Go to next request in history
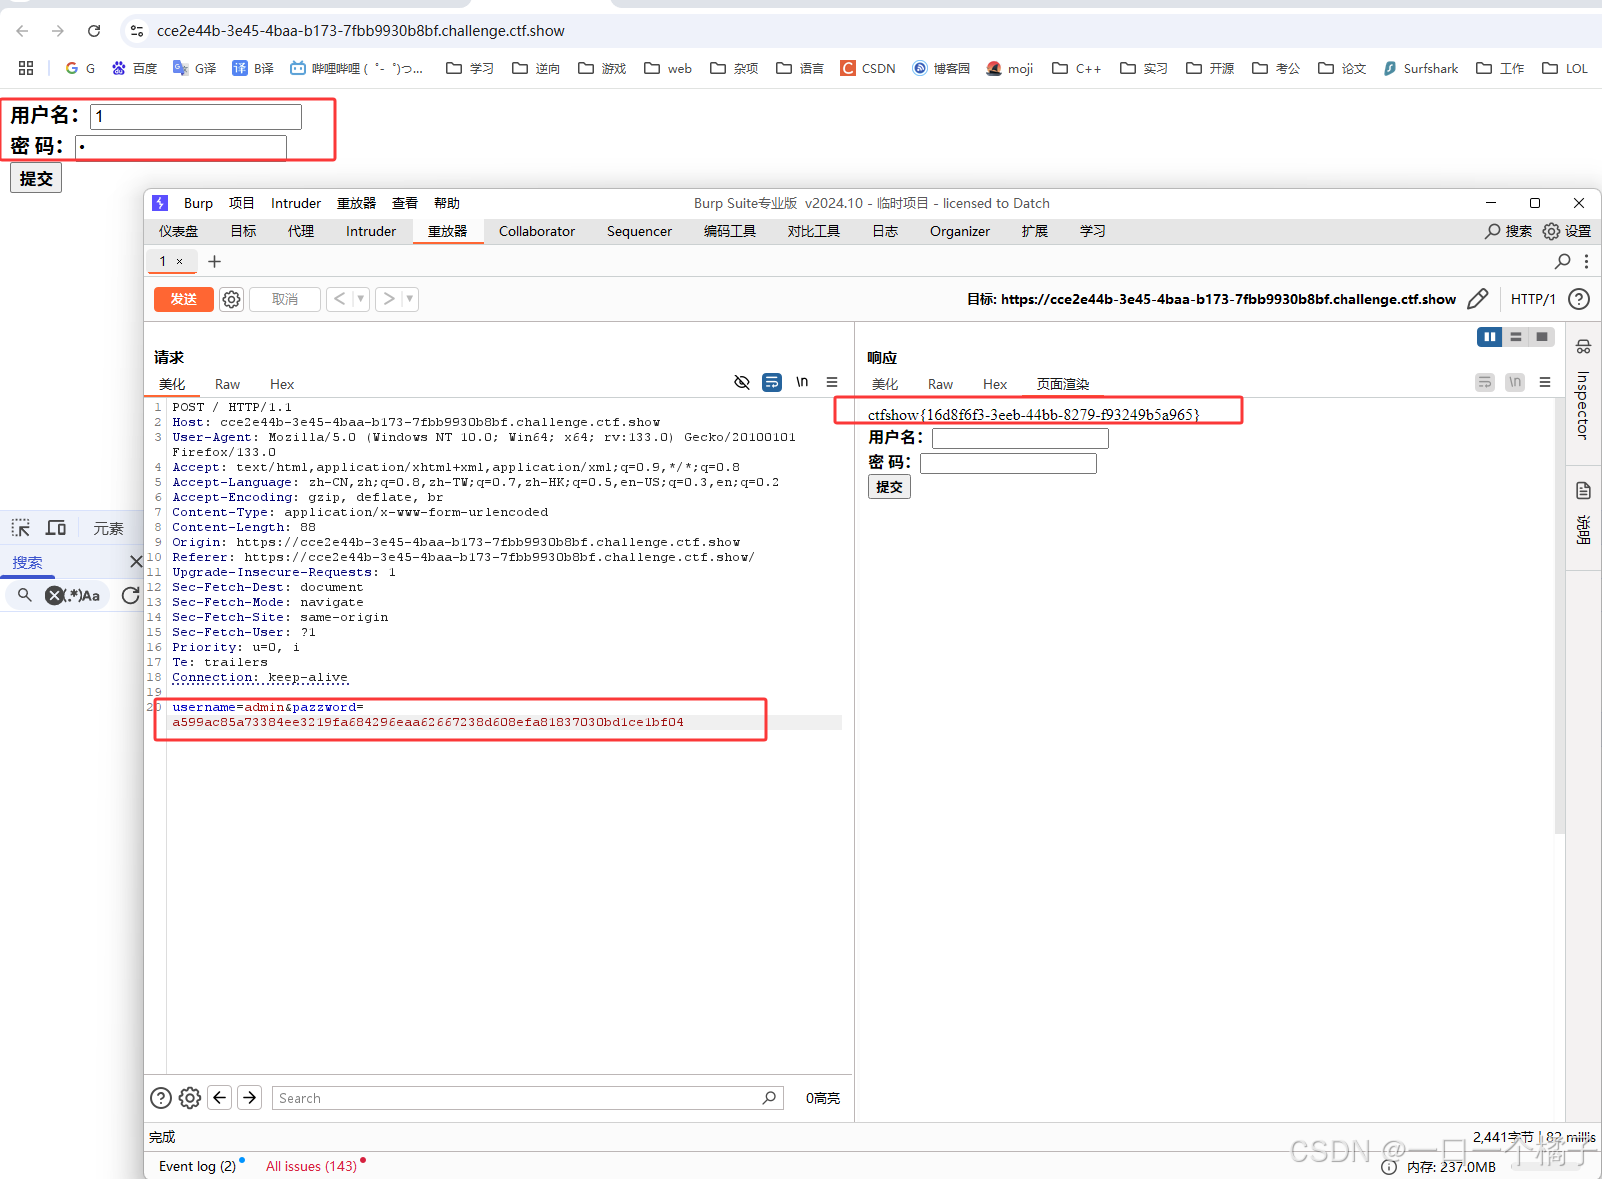Screen dimensions: 1602x1179 tap(388, 299)
